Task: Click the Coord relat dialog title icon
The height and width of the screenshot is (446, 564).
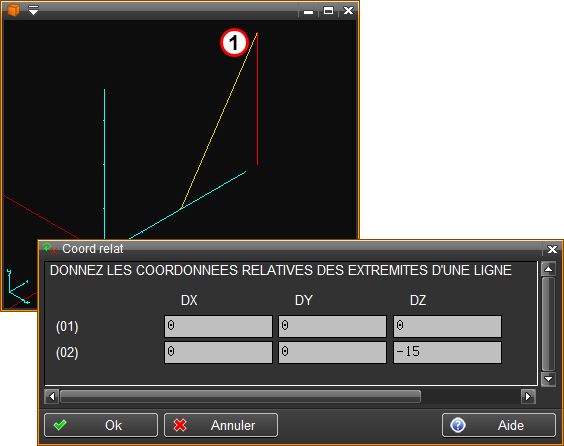Action: pyautogui.click(x=50, y=248)
